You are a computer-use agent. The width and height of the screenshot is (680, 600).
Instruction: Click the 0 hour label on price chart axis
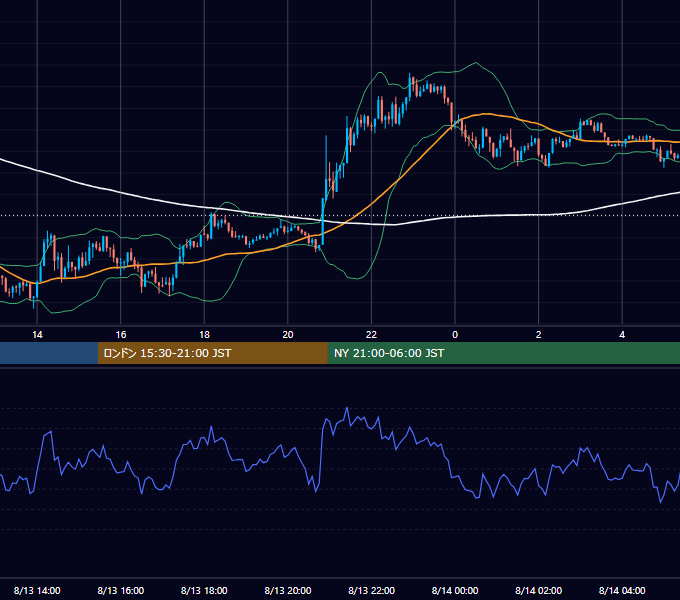[455, 335]
